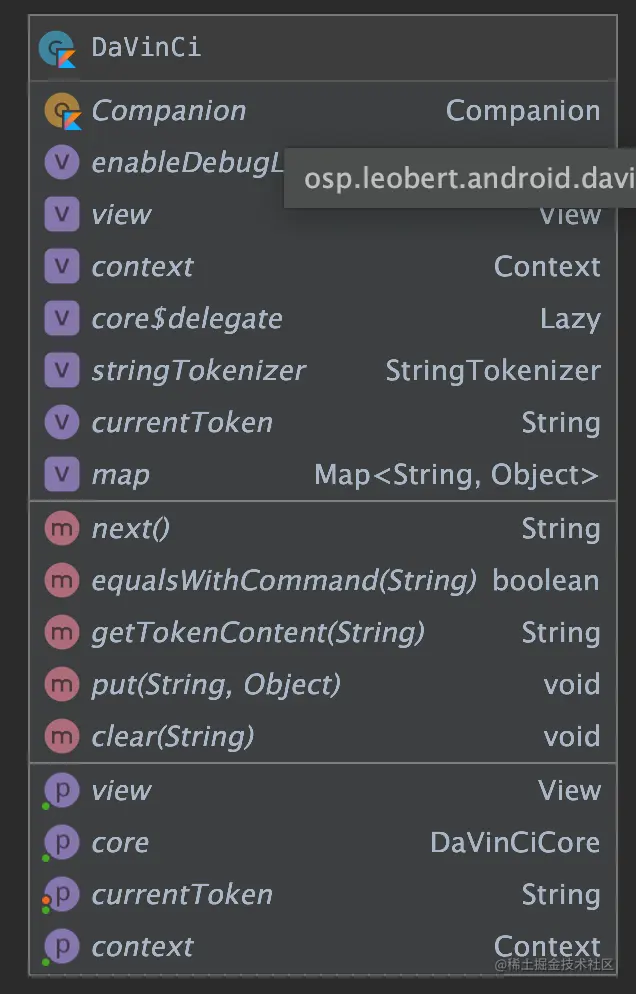Viewport: 636px width, 994px height.
Task: Select the context field entry
Action: pos(142,266)
